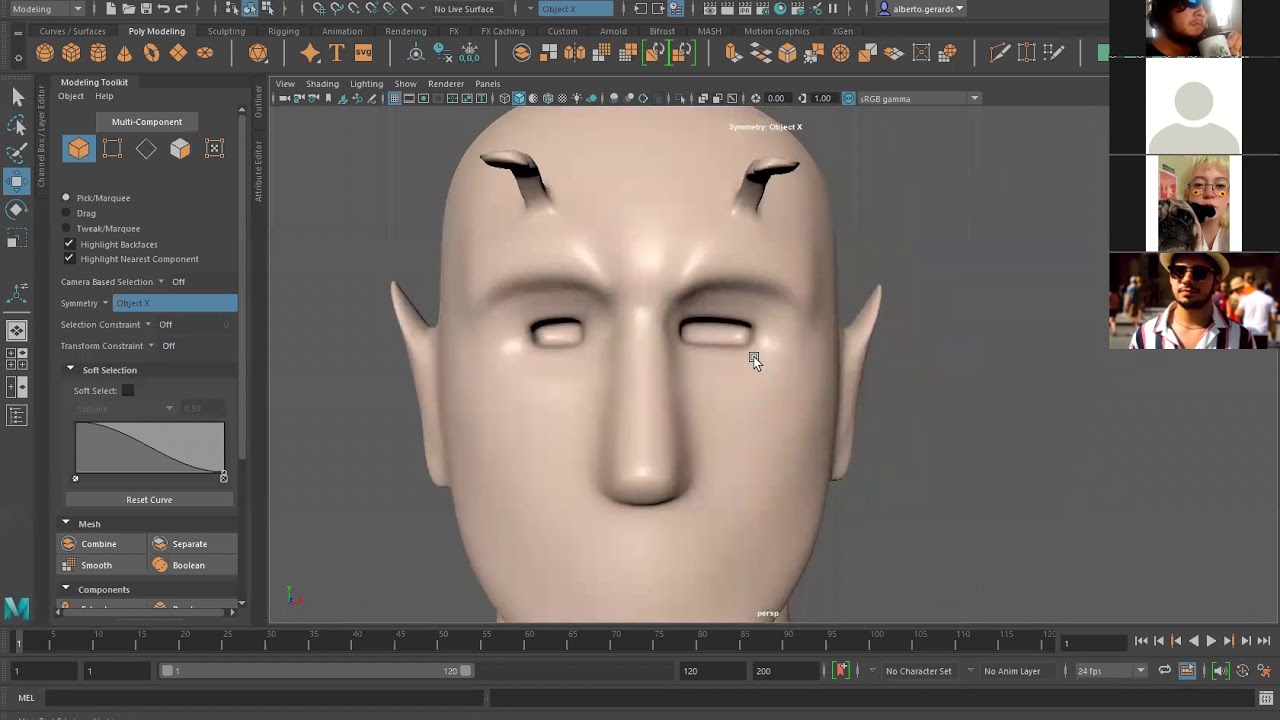Create a polygon cube from the shelf
1280x720 pixels.
(71, 53)
